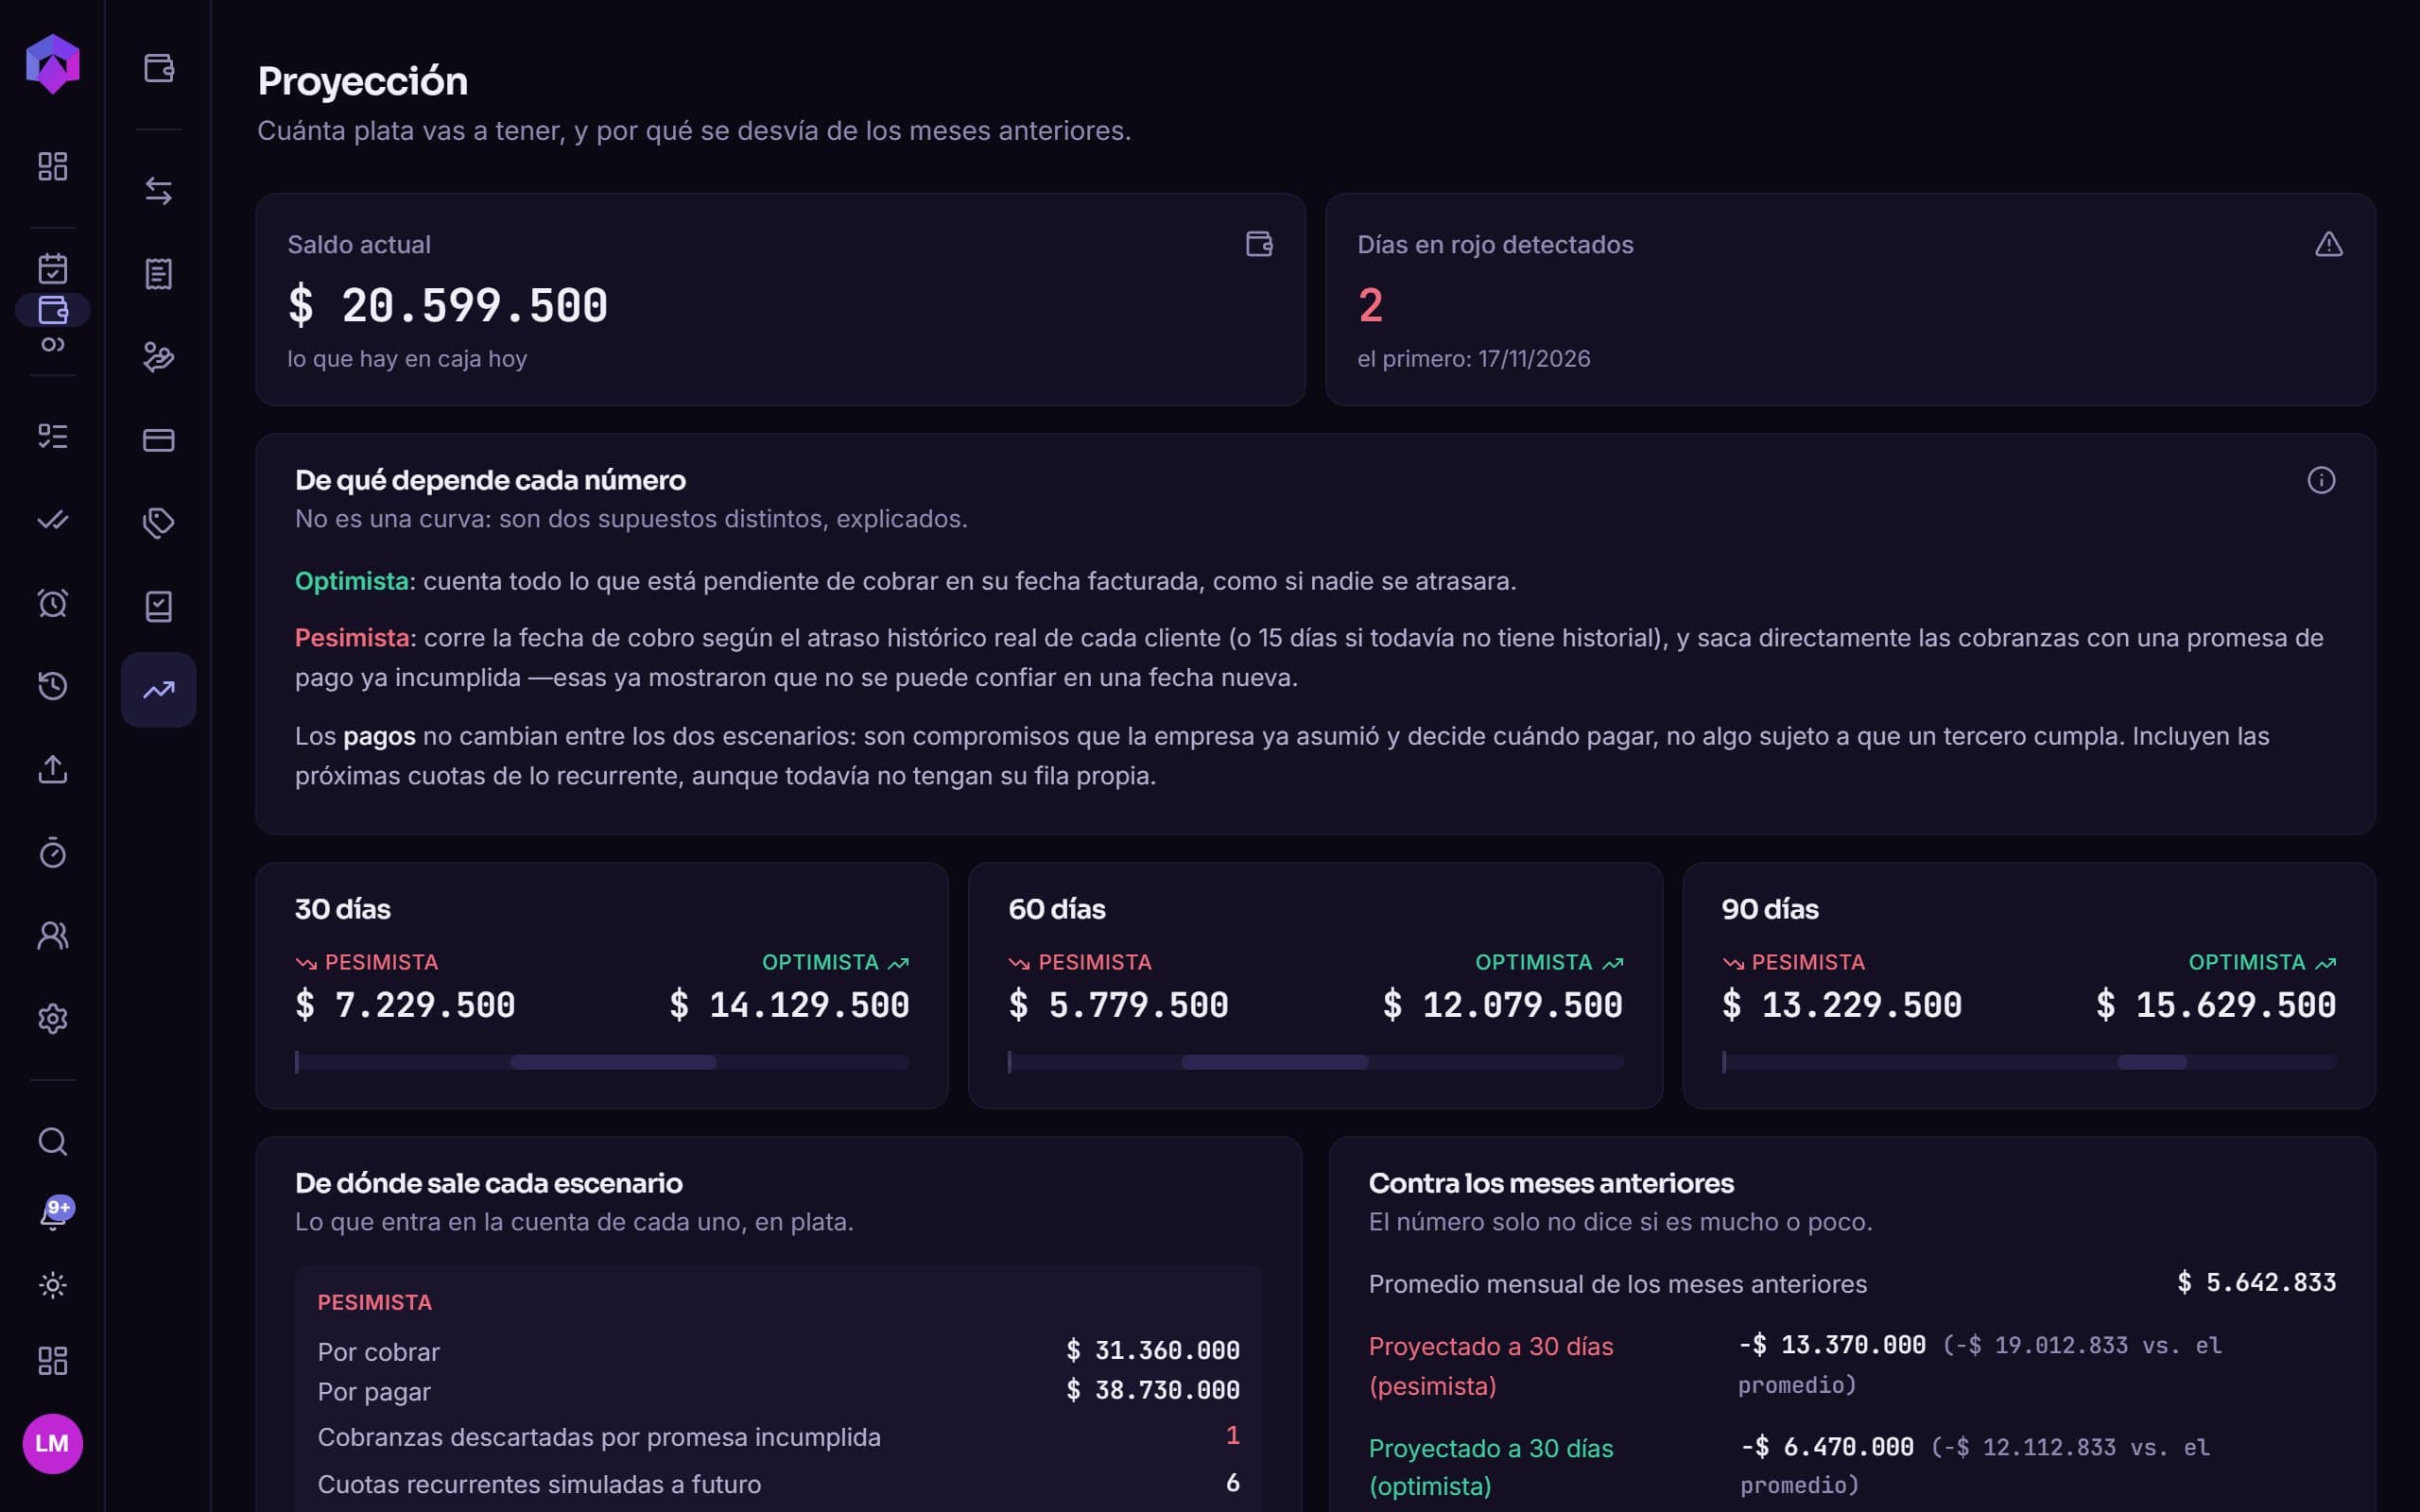
Task: Click the De dónde sale cada escenario heading
Action: 489,1183
